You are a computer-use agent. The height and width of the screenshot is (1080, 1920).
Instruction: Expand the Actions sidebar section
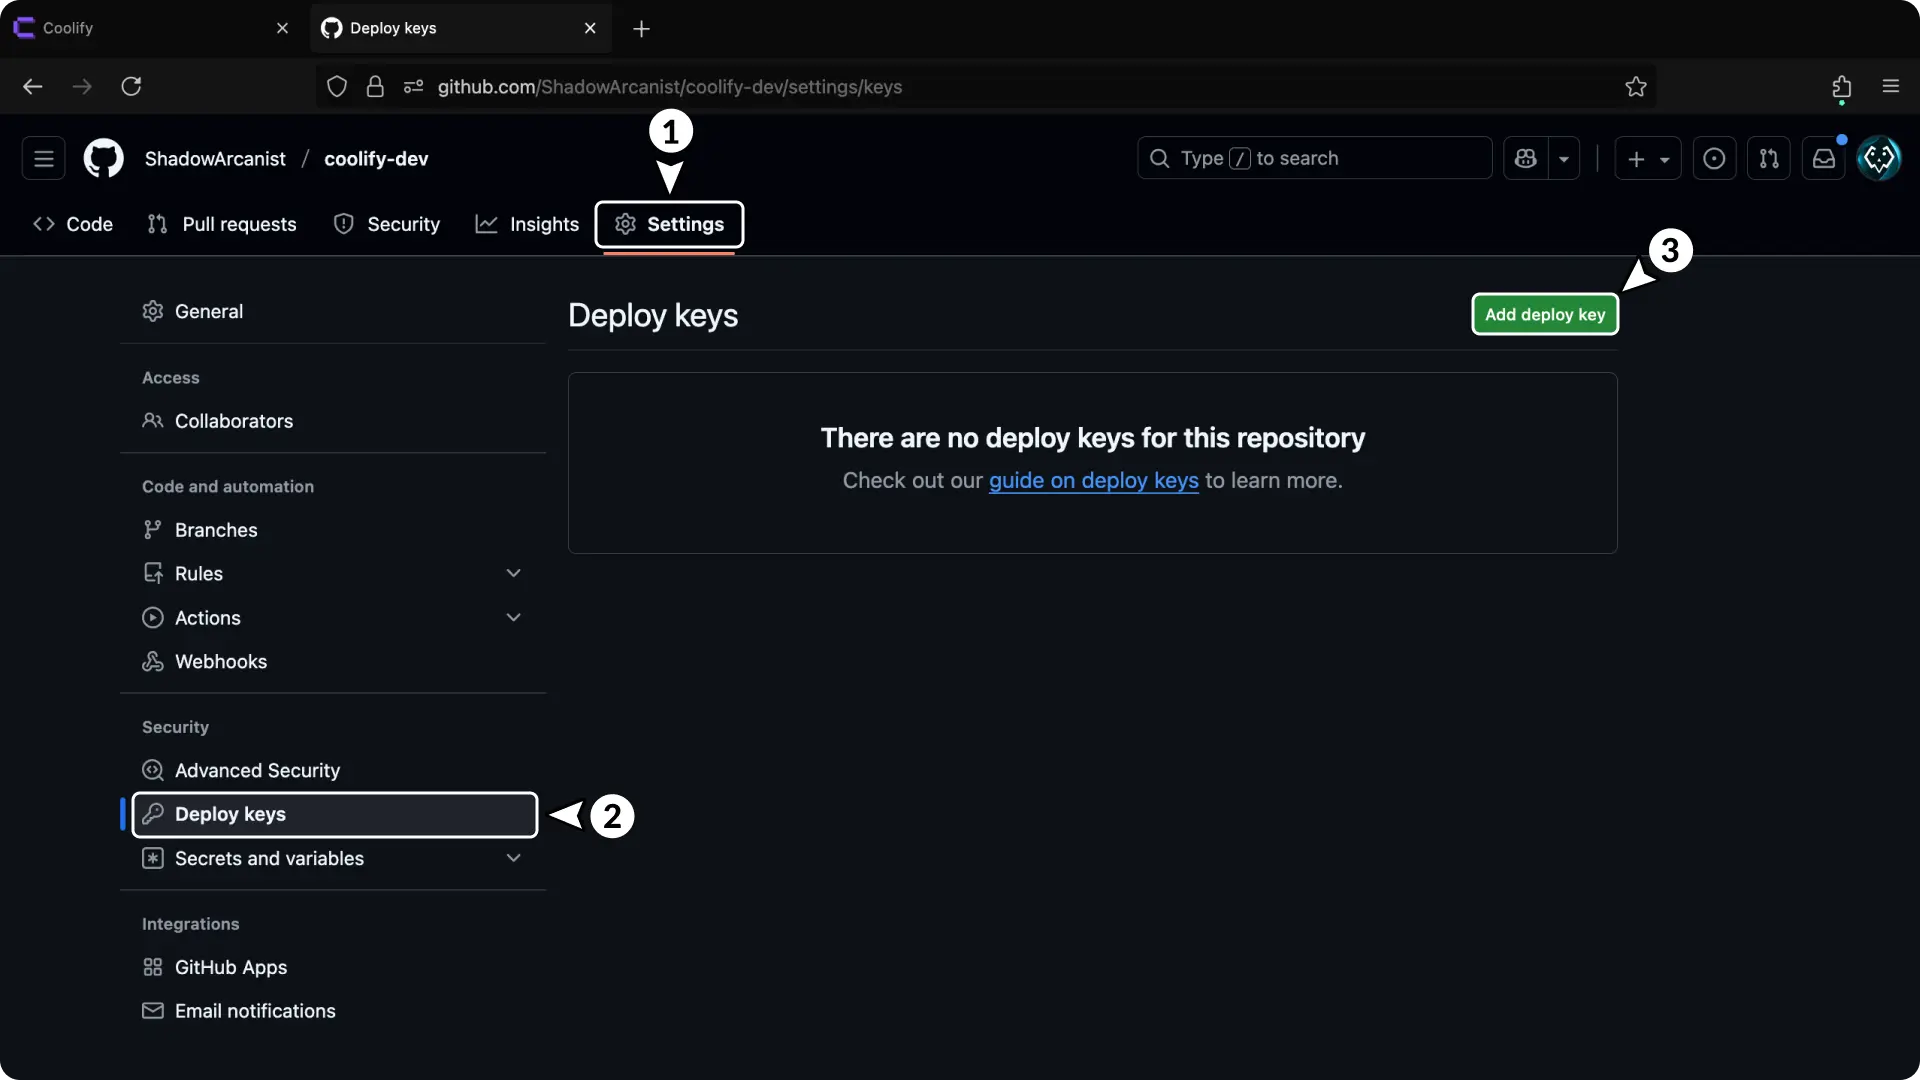pyautogui.click(x=513, y=618)
